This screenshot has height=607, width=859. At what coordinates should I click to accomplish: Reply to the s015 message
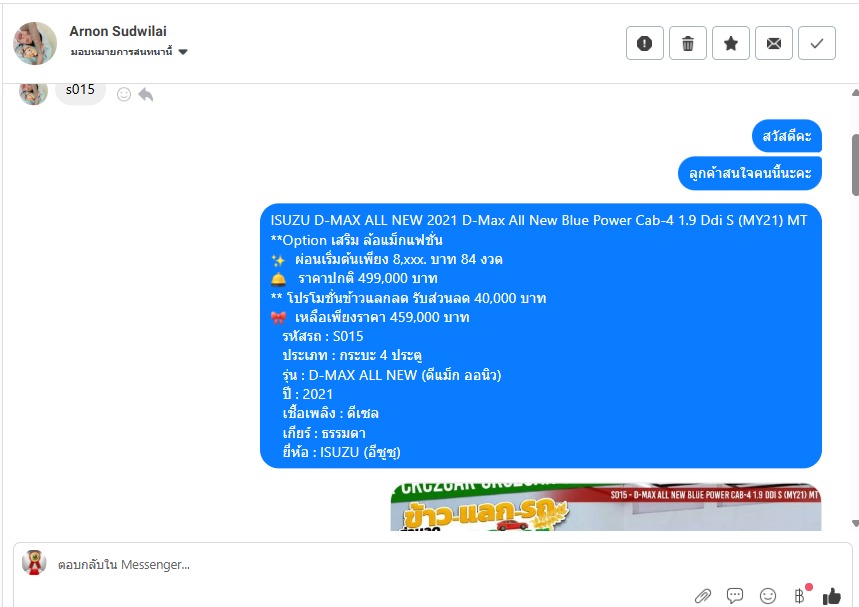146,95
